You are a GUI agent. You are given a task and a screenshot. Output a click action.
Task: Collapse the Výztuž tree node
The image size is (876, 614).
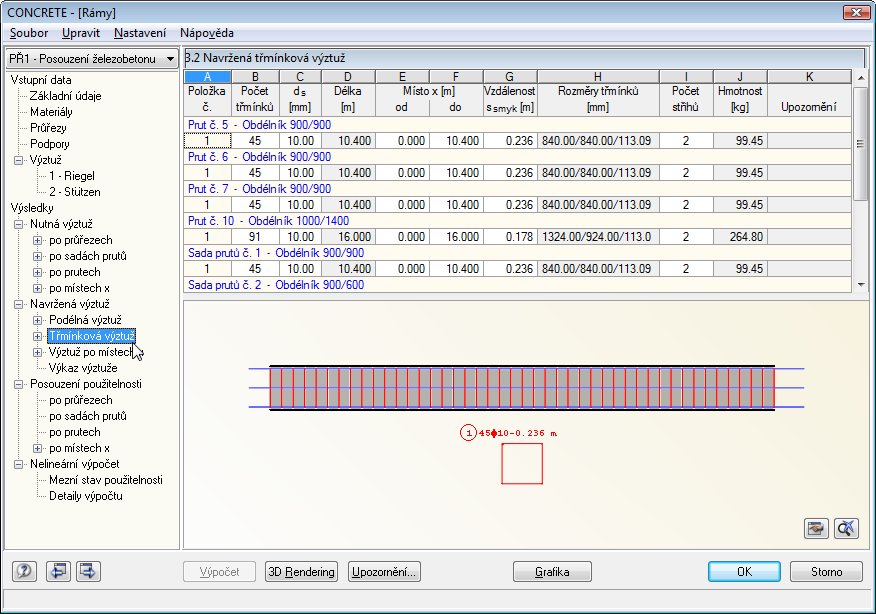(18, 160)
